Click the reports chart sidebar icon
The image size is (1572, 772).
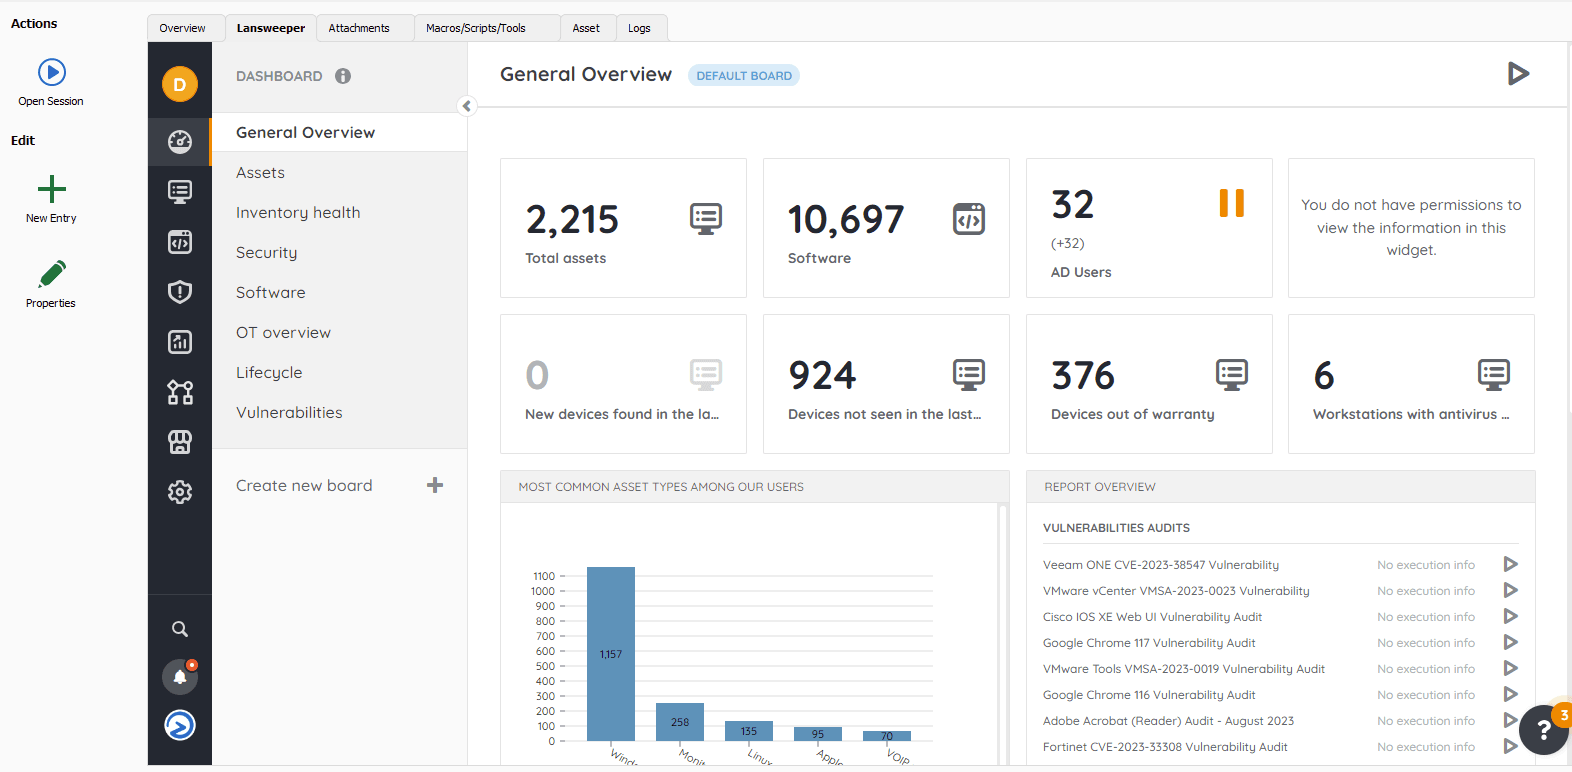[180, 342]
